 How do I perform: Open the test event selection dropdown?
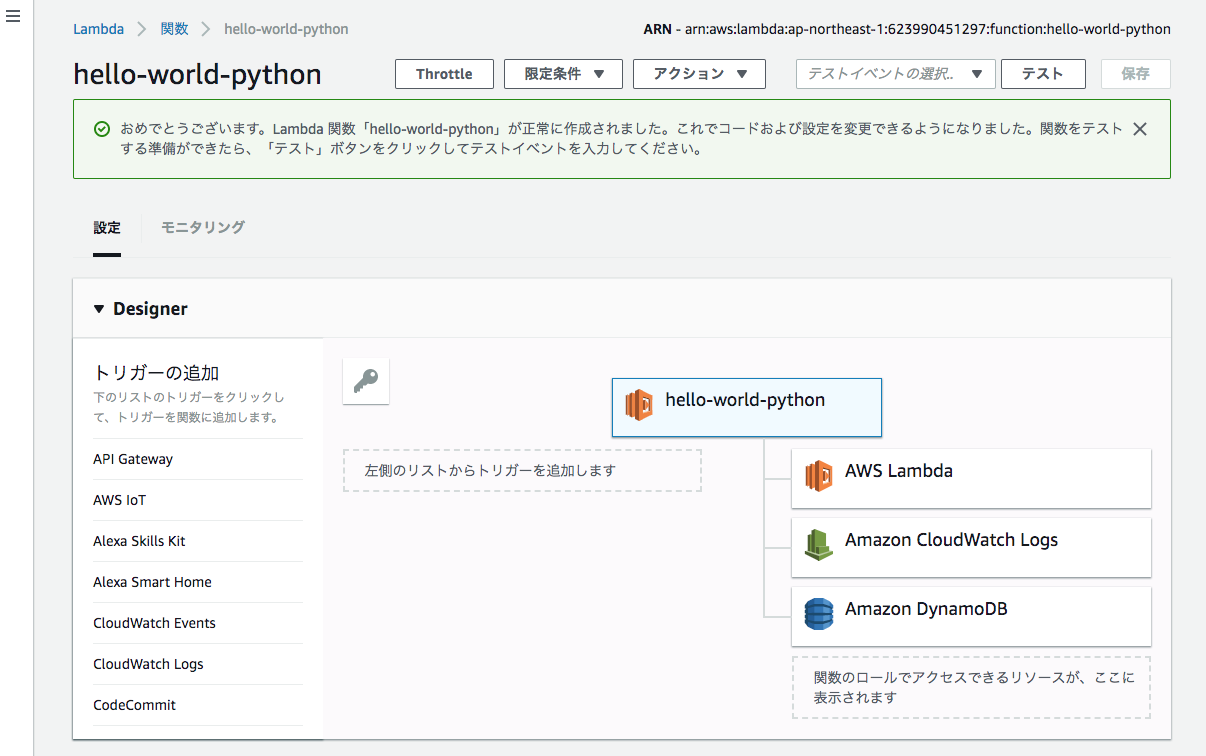coord(895,74)
